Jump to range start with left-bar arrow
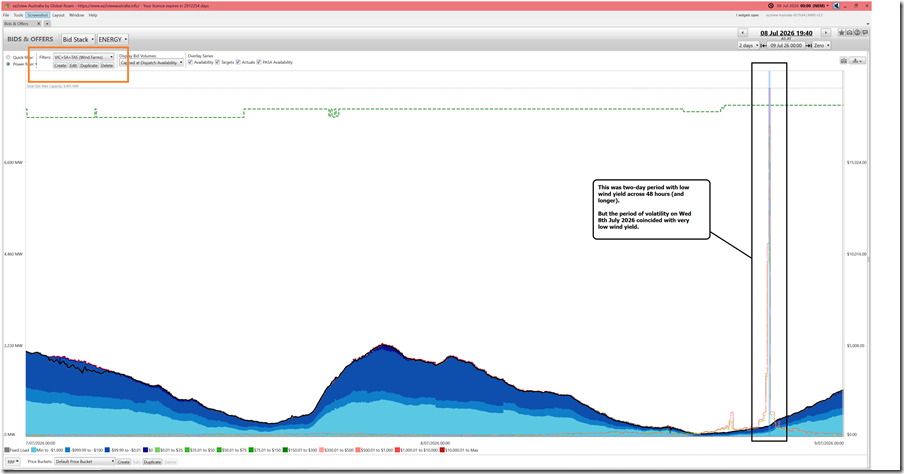This screenshot has height=474, width=904. 763,45
